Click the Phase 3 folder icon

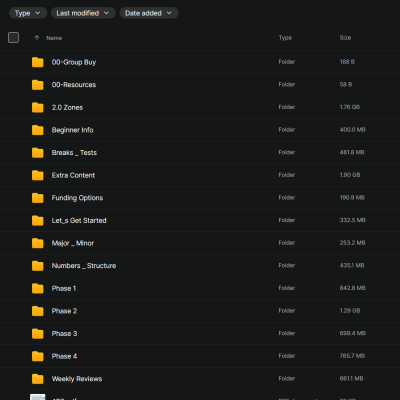(38, 334)
